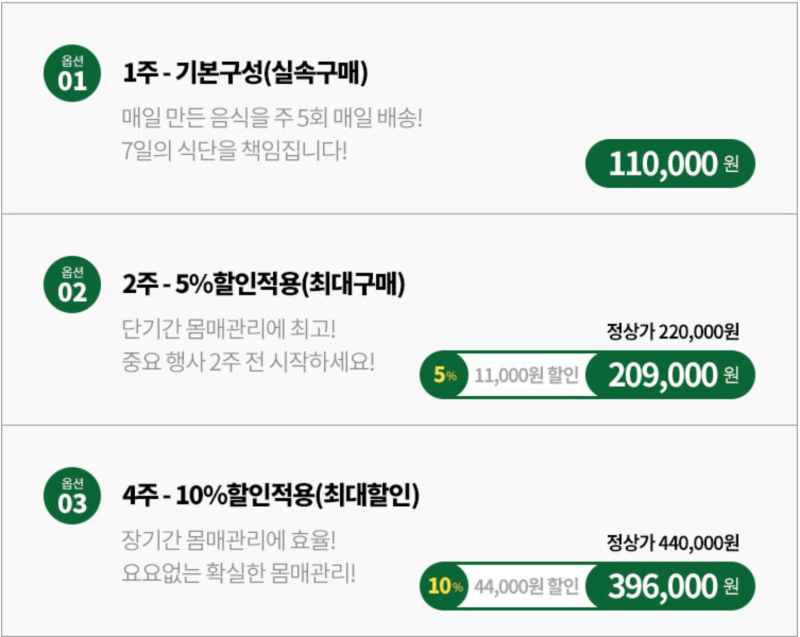Click 단기간 몸매관리에 최고 description
Image resolution: width=800 pixels, height=637 pixels.
tap(229, 329)
